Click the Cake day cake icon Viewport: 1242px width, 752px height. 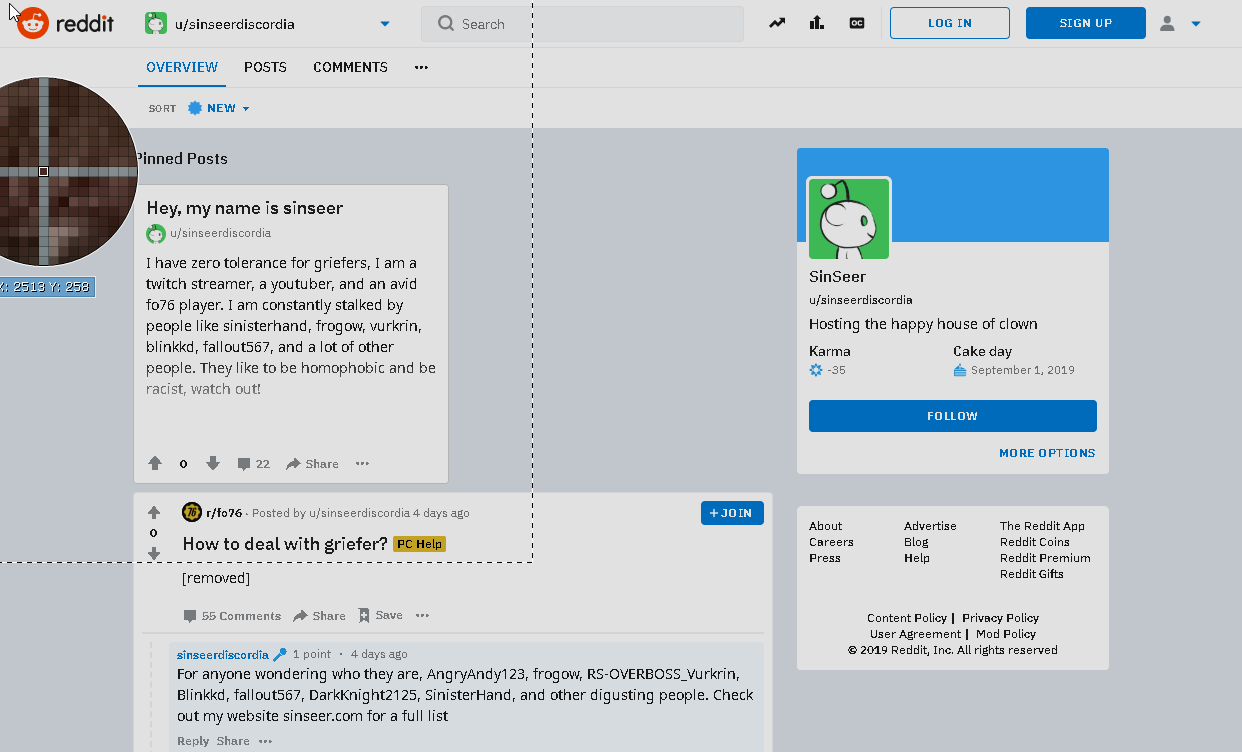(x=960, y=370)
